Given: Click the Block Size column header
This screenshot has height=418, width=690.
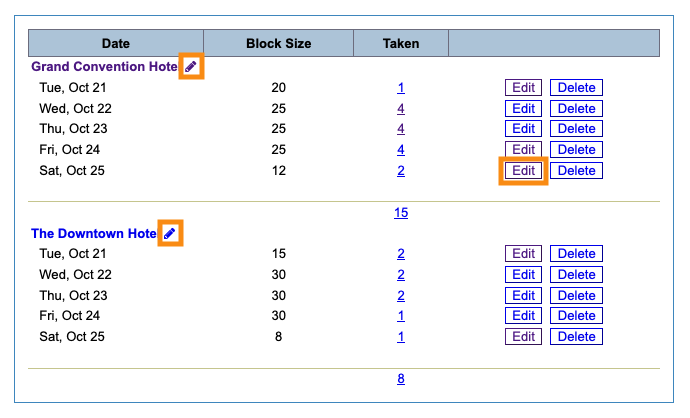Looking at the screenshot, I should pos(278,43).
